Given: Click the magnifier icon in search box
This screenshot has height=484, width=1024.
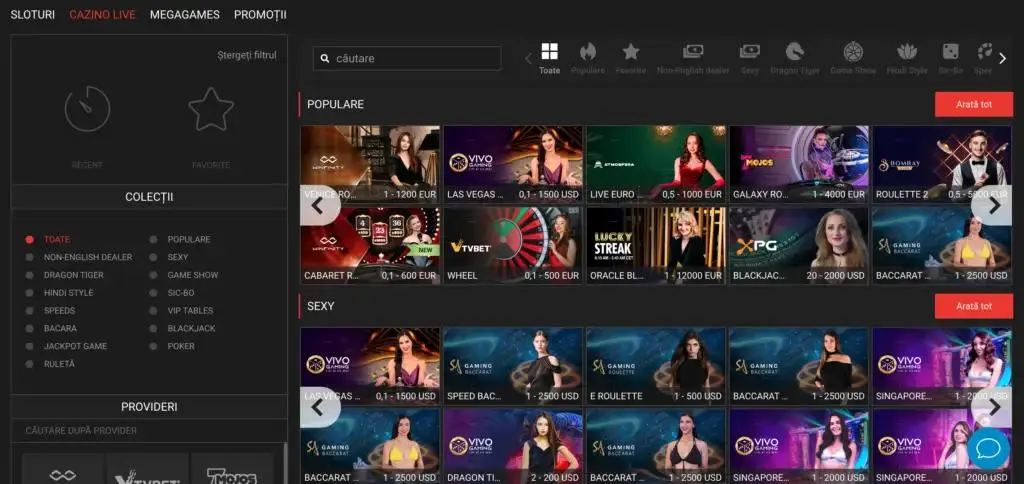Looking at the screenshot, I should [325, 58].
